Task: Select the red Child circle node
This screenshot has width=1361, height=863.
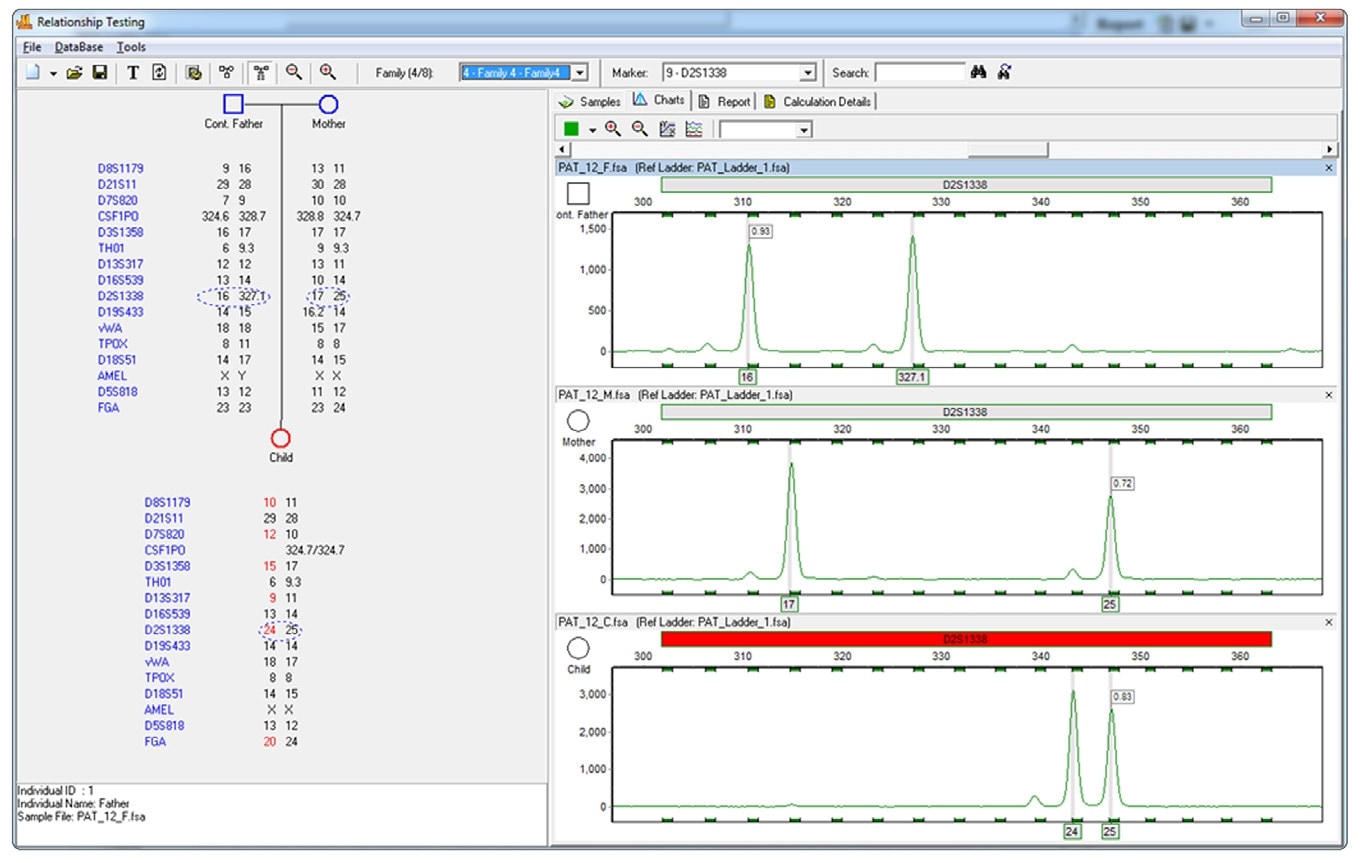Action: pos(281,438)
